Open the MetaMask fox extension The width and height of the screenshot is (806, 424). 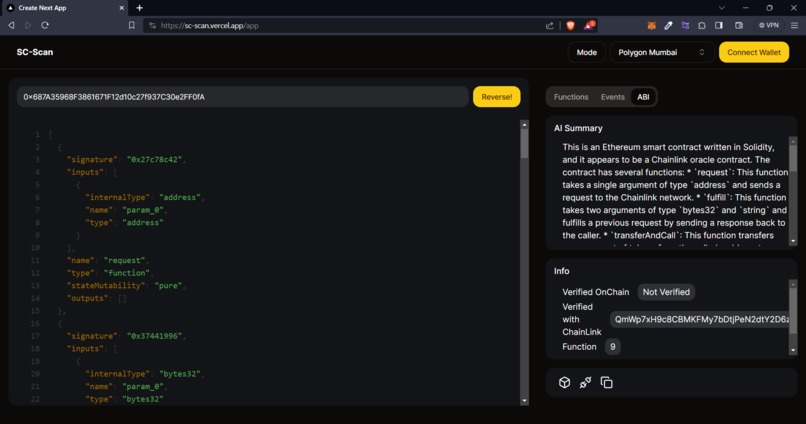click(651, 25)
